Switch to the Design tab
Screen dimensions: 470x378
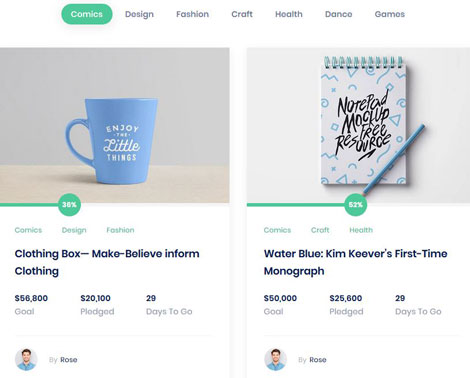139,14
